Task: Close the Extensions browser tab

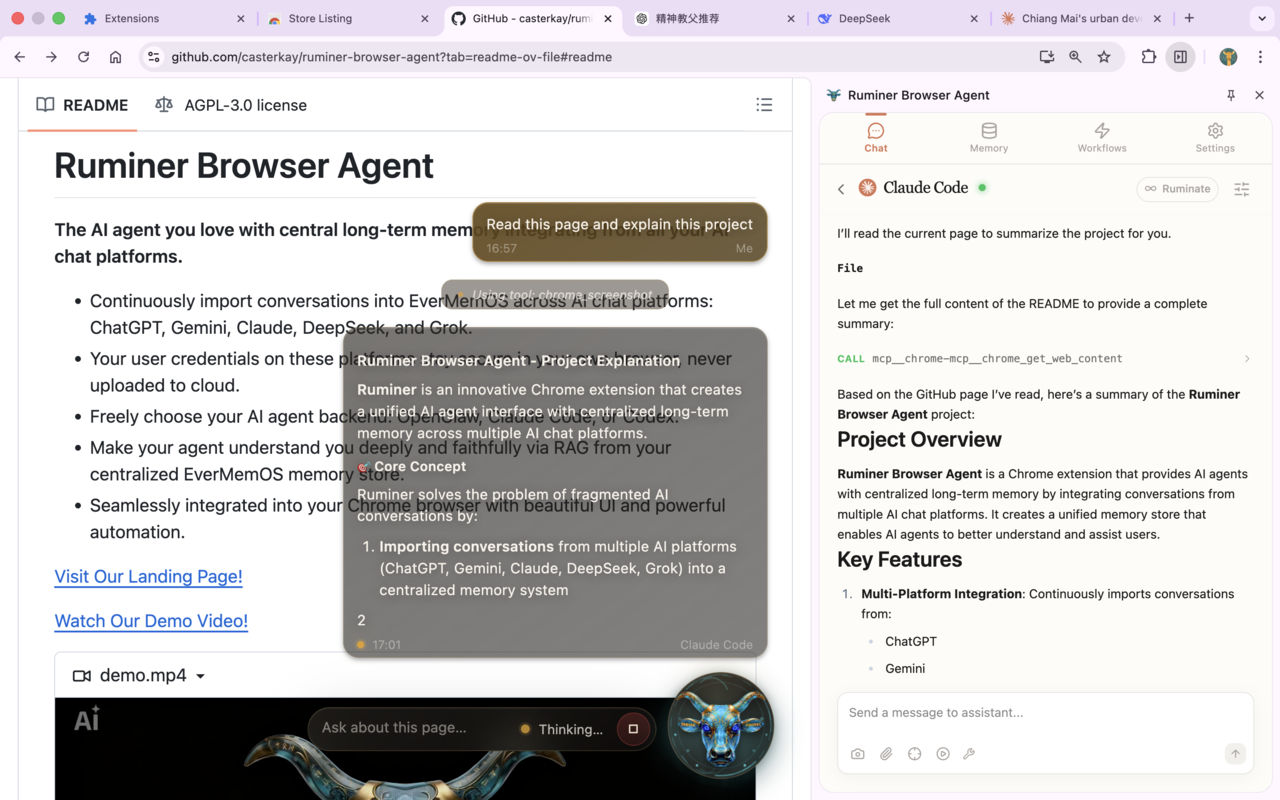Action: pos(241,18)
